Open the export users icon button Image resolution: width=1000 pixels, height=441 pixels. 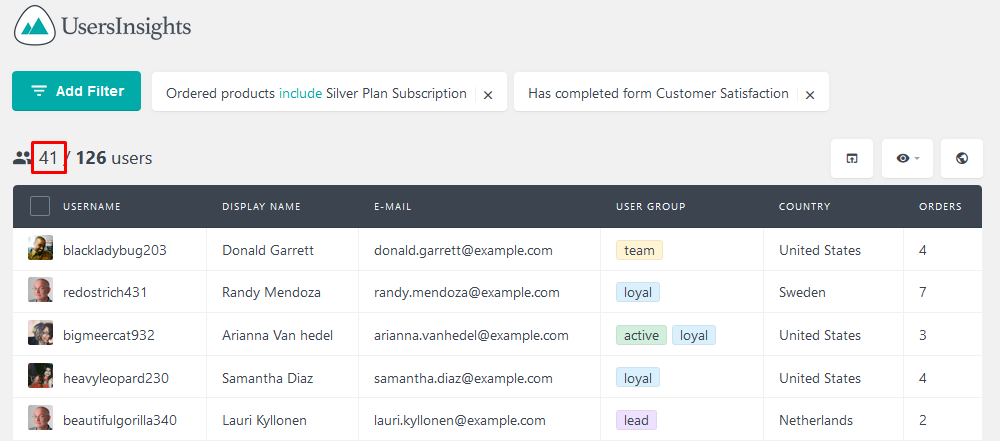click(851, 158)
